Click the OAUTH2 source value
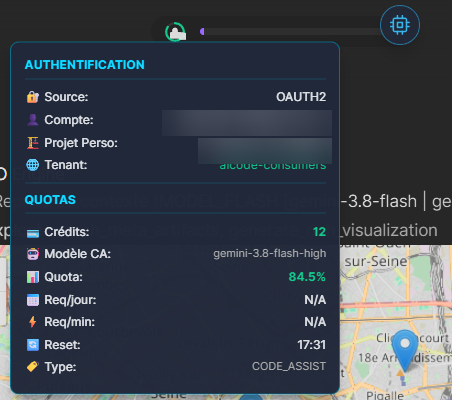The image size is (452, 400). coord(301,97)
